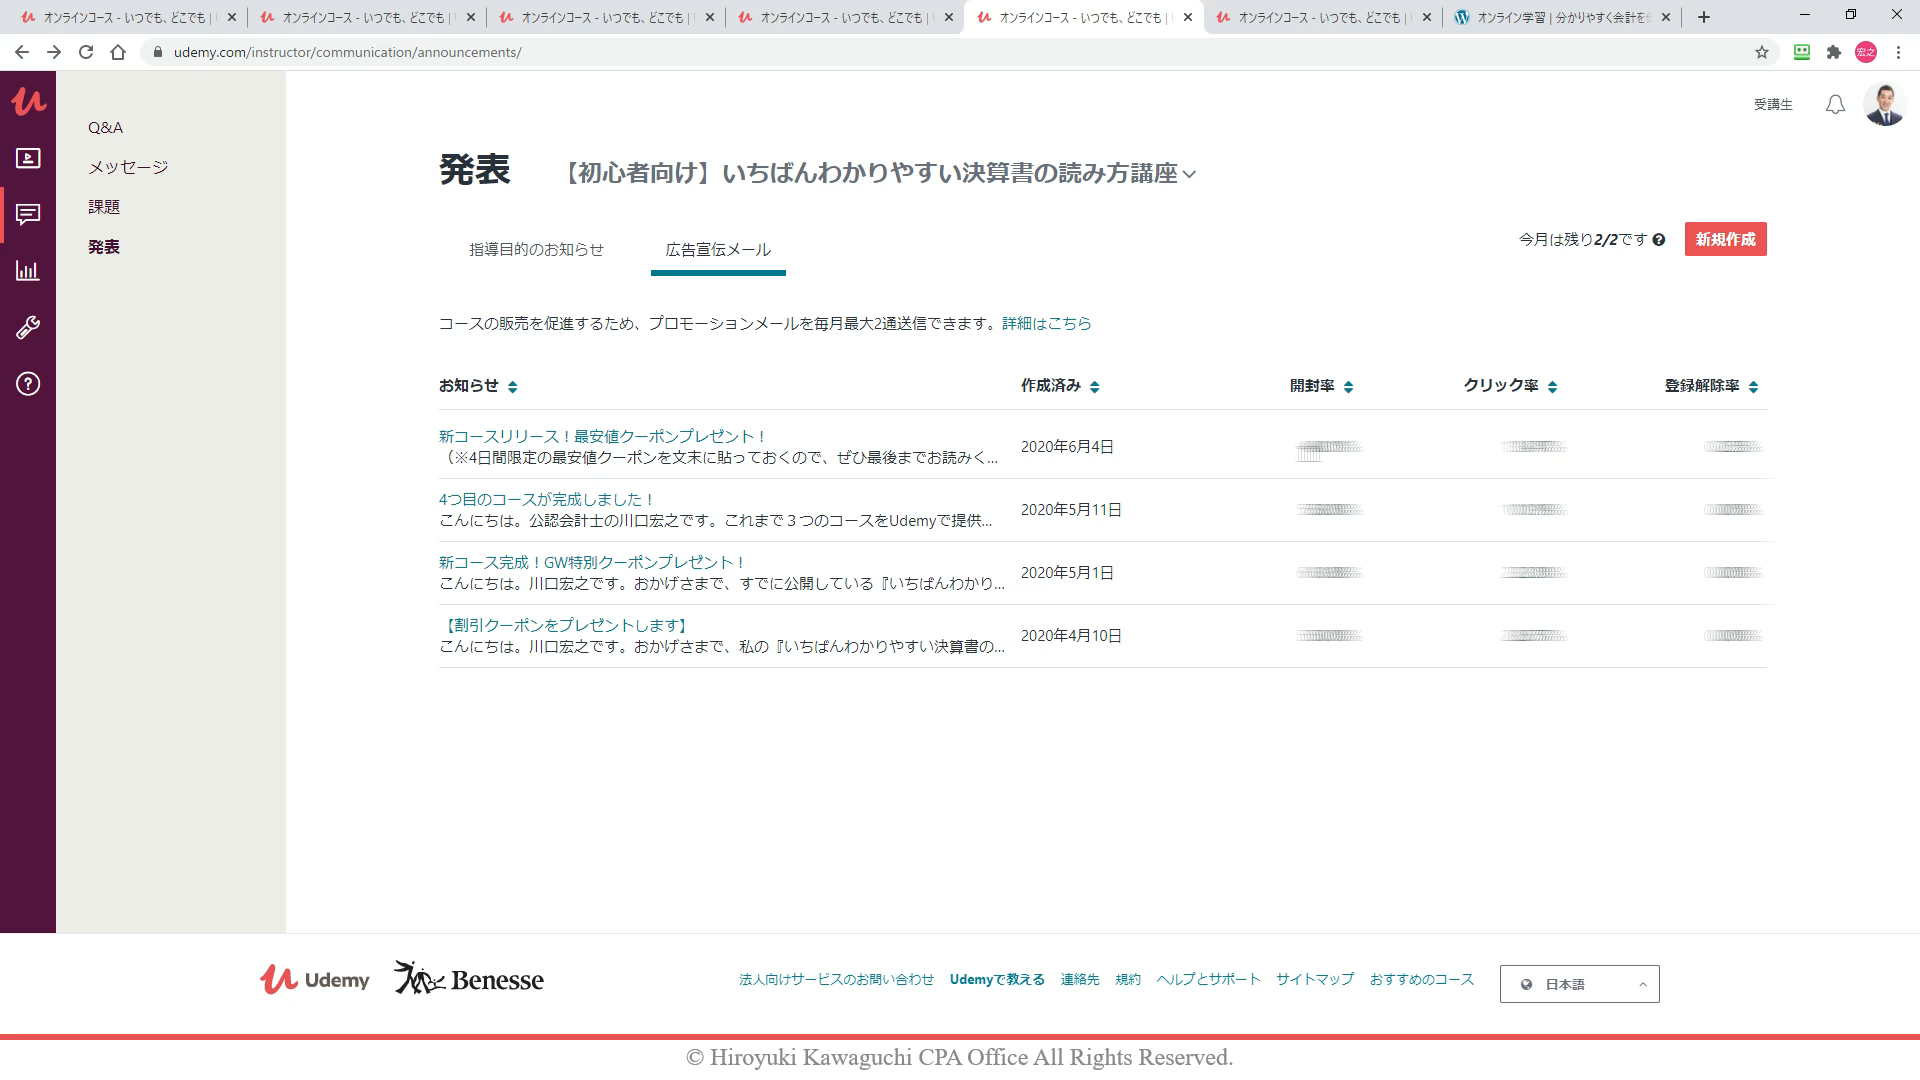The image size is (1920, 1080).
Task: Open サイトマップ footer link
Action: coord(1315,979)
